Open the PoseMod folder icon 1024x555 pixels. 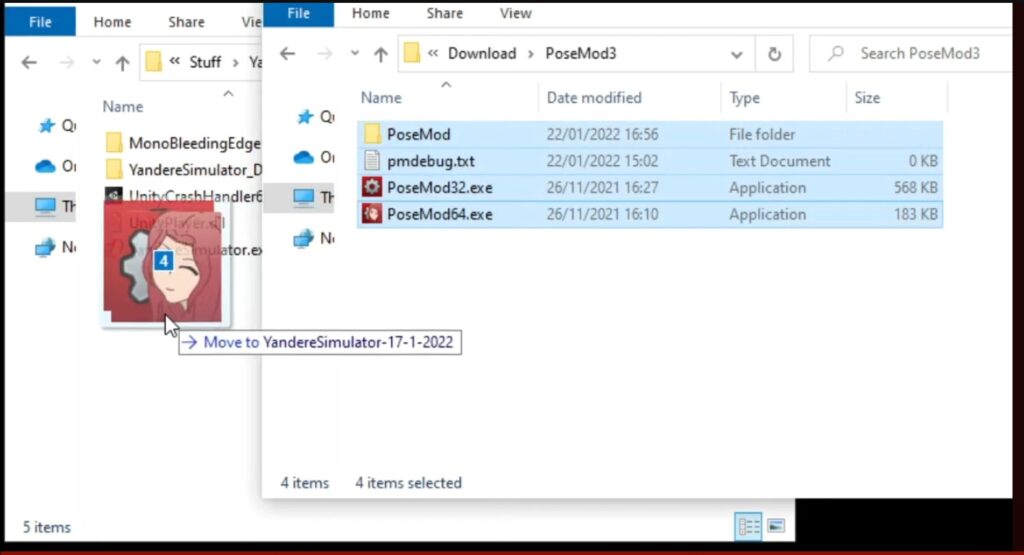(x=372, y=134)
